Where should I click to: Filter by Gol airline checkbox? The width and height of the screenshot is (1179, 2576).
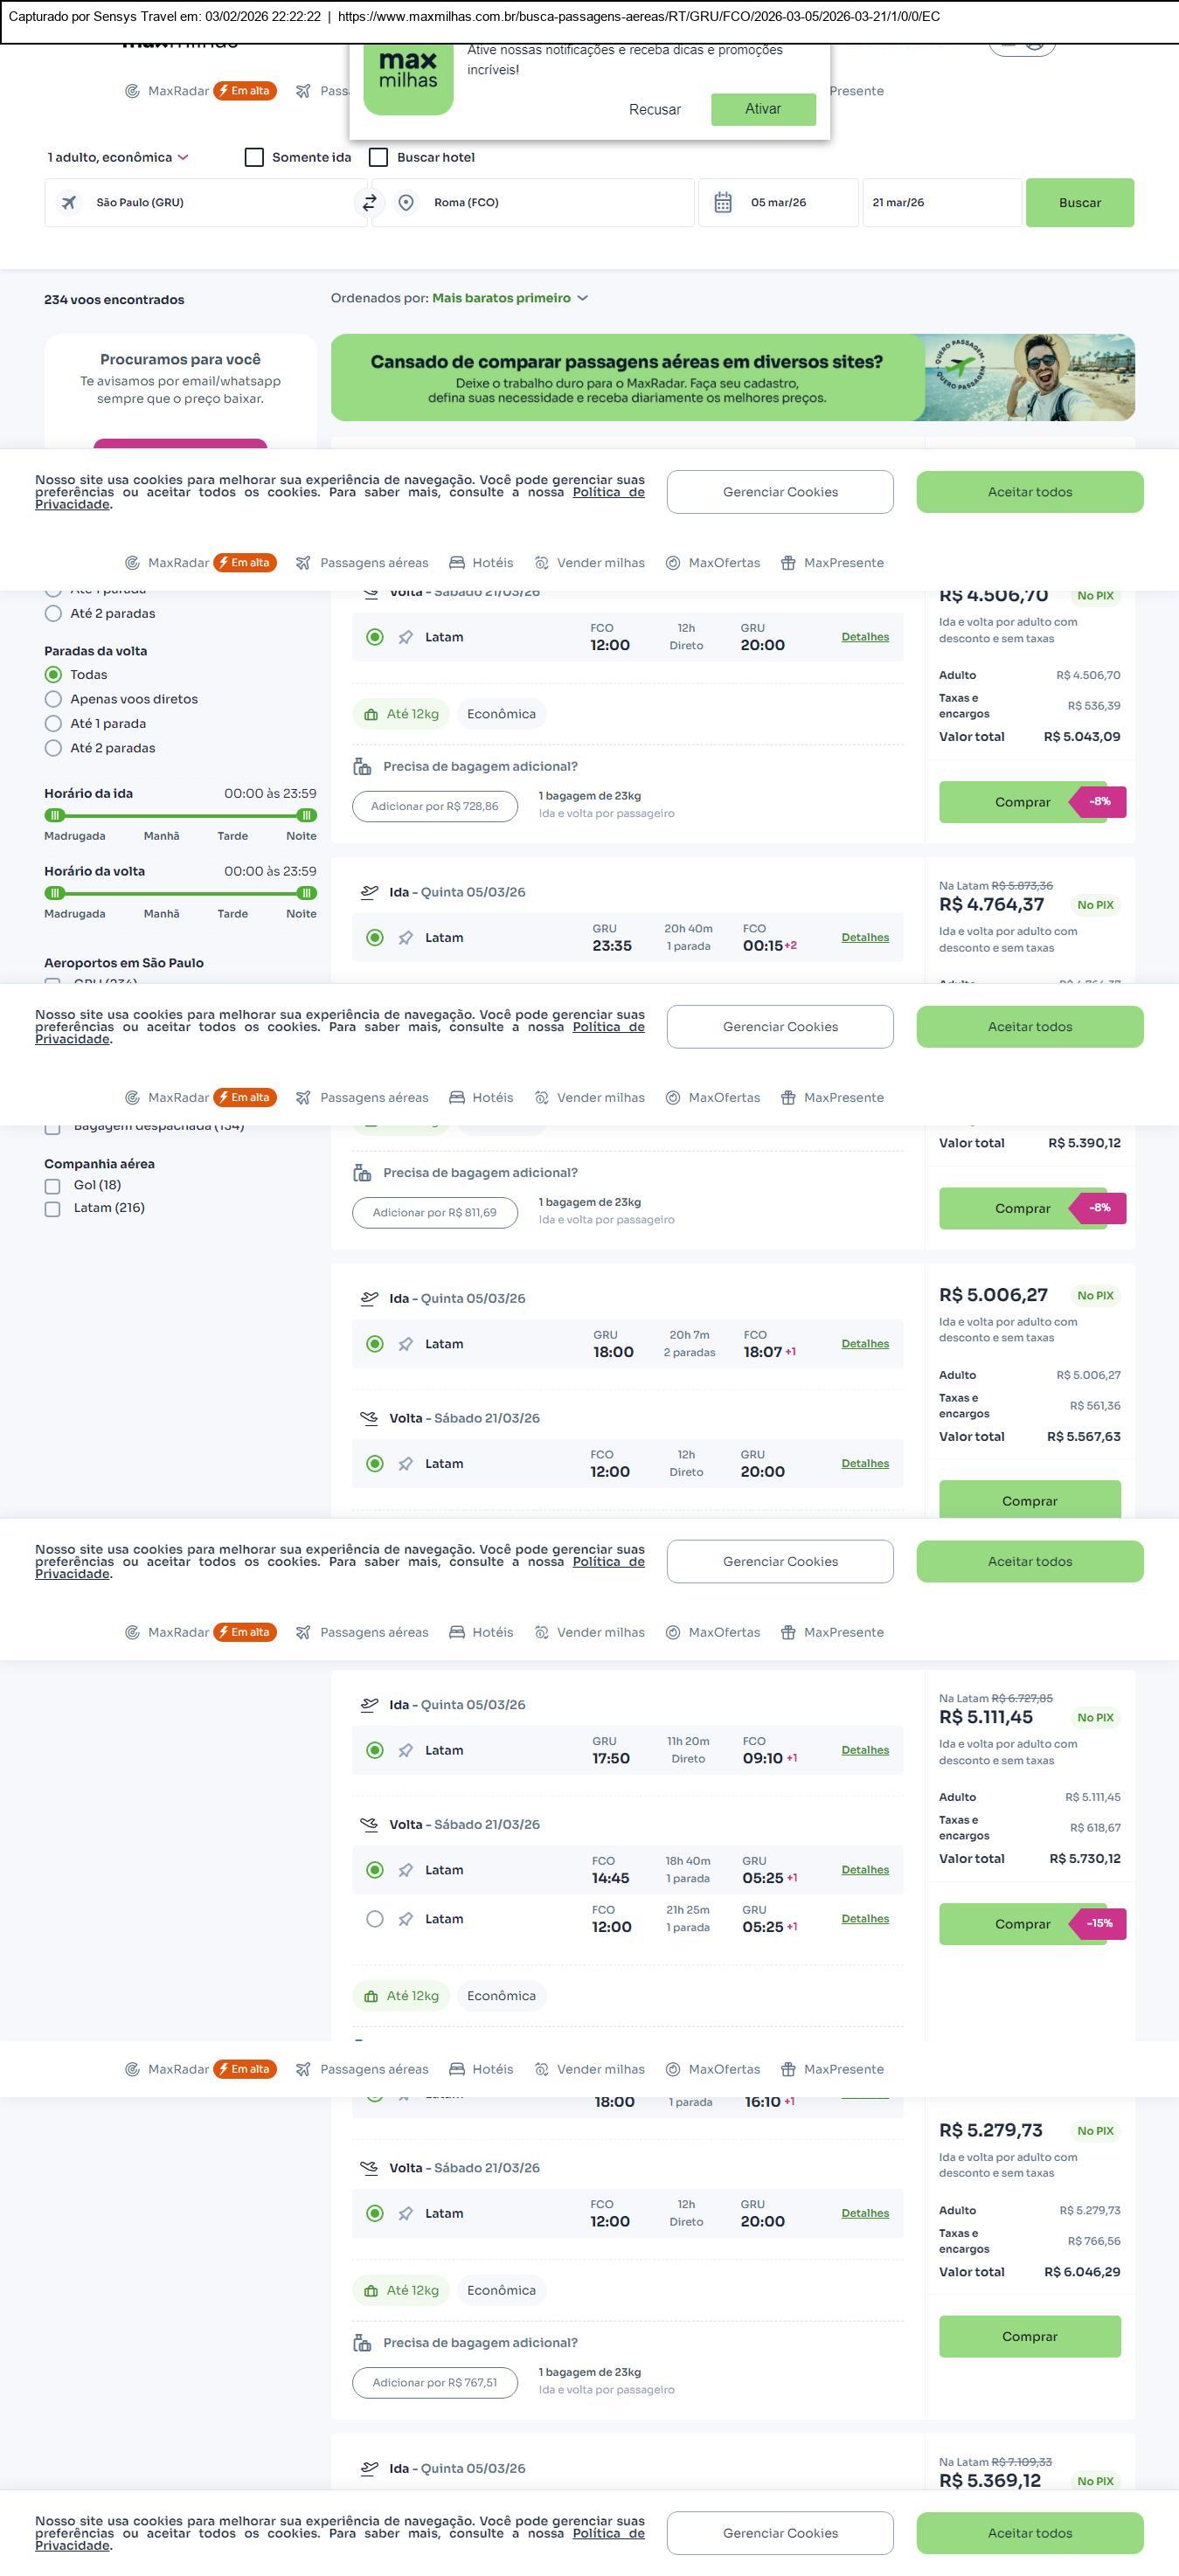tap(53, 1186)
